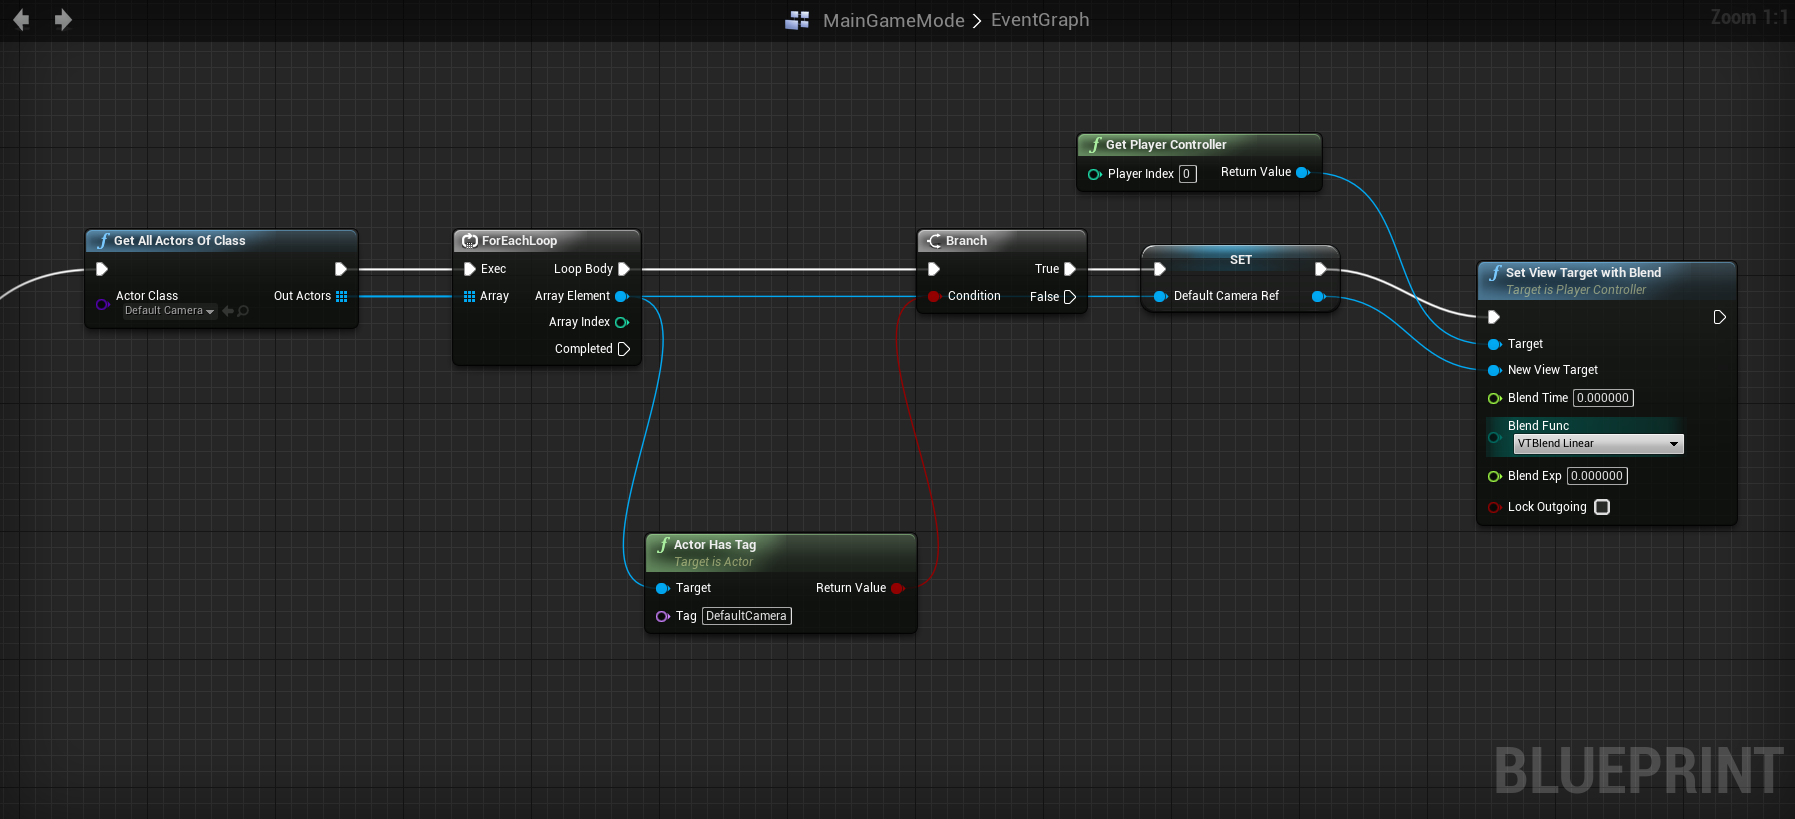Image resolution: width=1795 pixels, height=819 pixels.
Task: Click the Branch False exec pin
Action: pos(1069,297)
